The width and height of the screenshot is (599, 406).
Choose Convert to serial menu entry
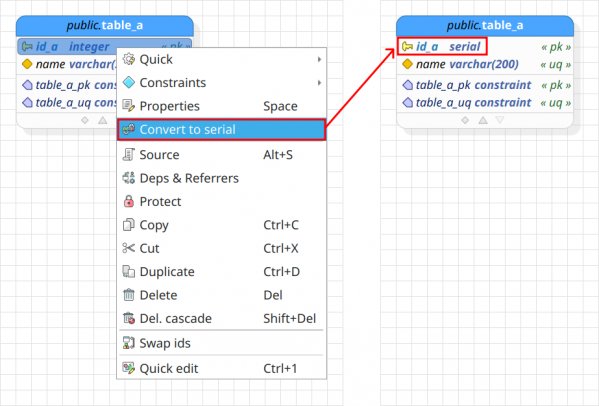point(222,129)
